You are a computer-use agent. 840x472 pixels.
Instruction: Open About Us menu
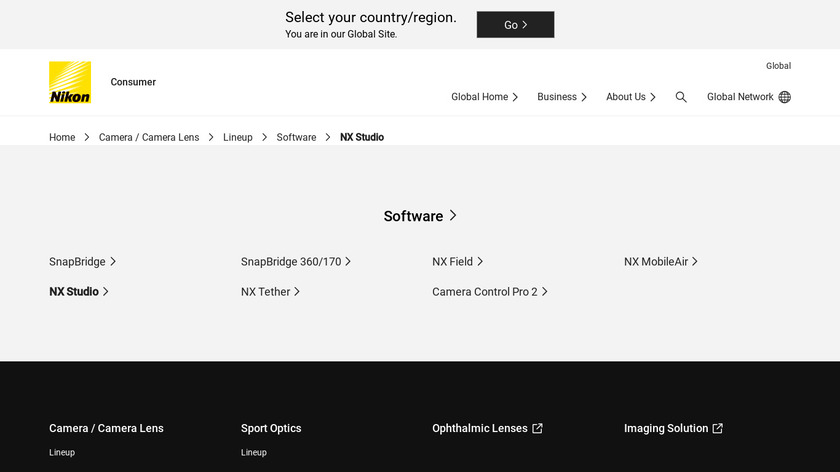[x=631, y=97]
